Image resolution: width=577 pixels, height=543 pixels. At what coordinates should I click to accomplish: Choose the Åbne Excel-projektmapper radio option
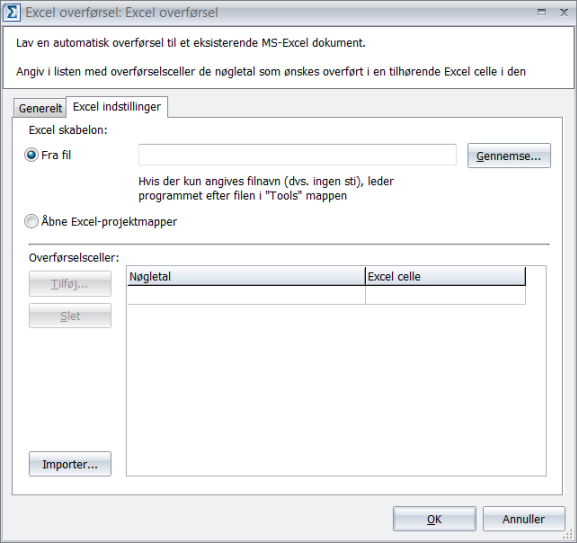31,221
